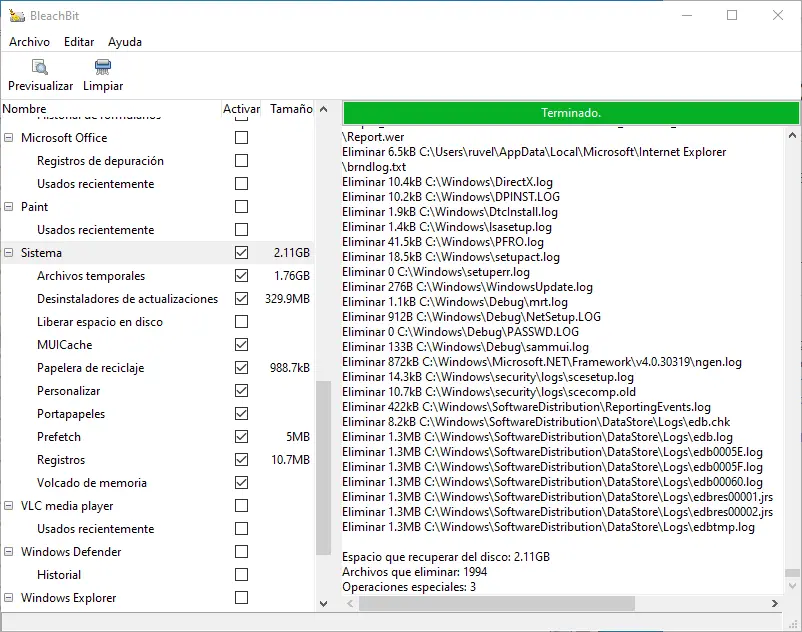Screen dimensions: 802x632
Task: Select the Portapapeles tree item
Action: point(71,414)
